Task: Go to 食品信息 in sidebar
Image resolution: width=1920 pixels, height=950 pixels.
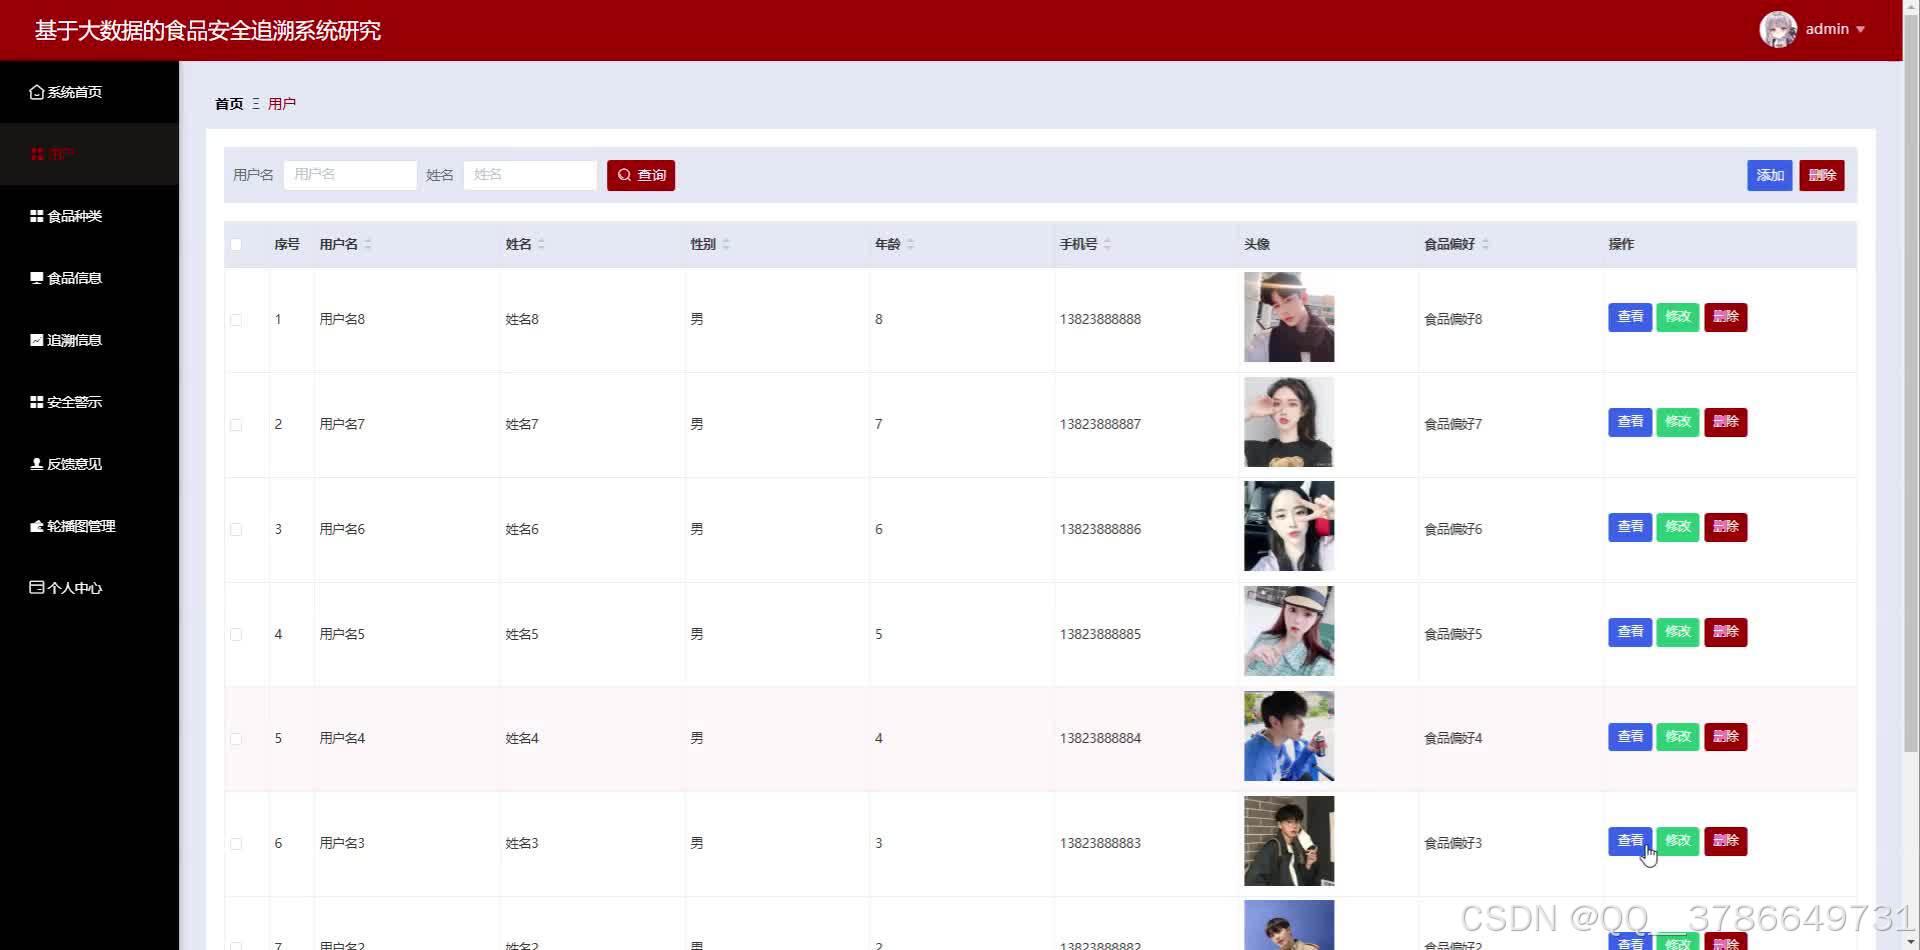Action: (x=89, y=278)
